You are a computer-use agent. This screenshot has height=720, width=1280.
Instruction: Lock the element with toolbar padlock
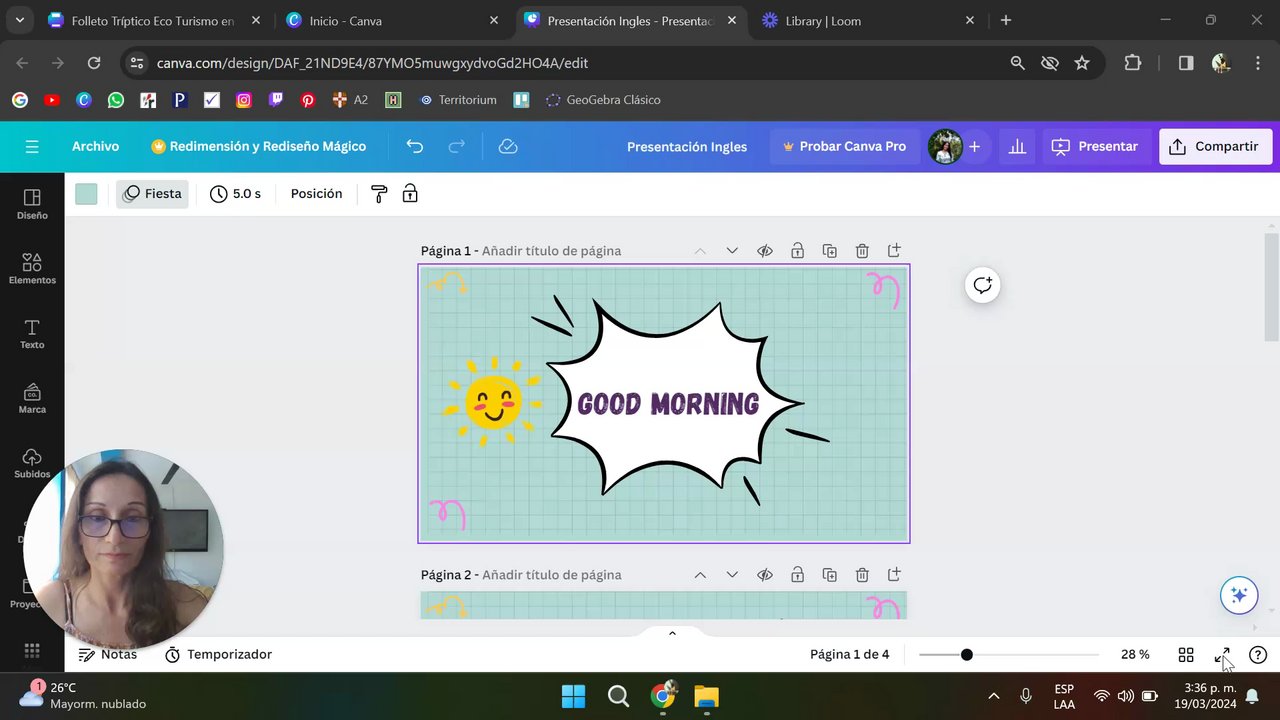click(410, 194)
